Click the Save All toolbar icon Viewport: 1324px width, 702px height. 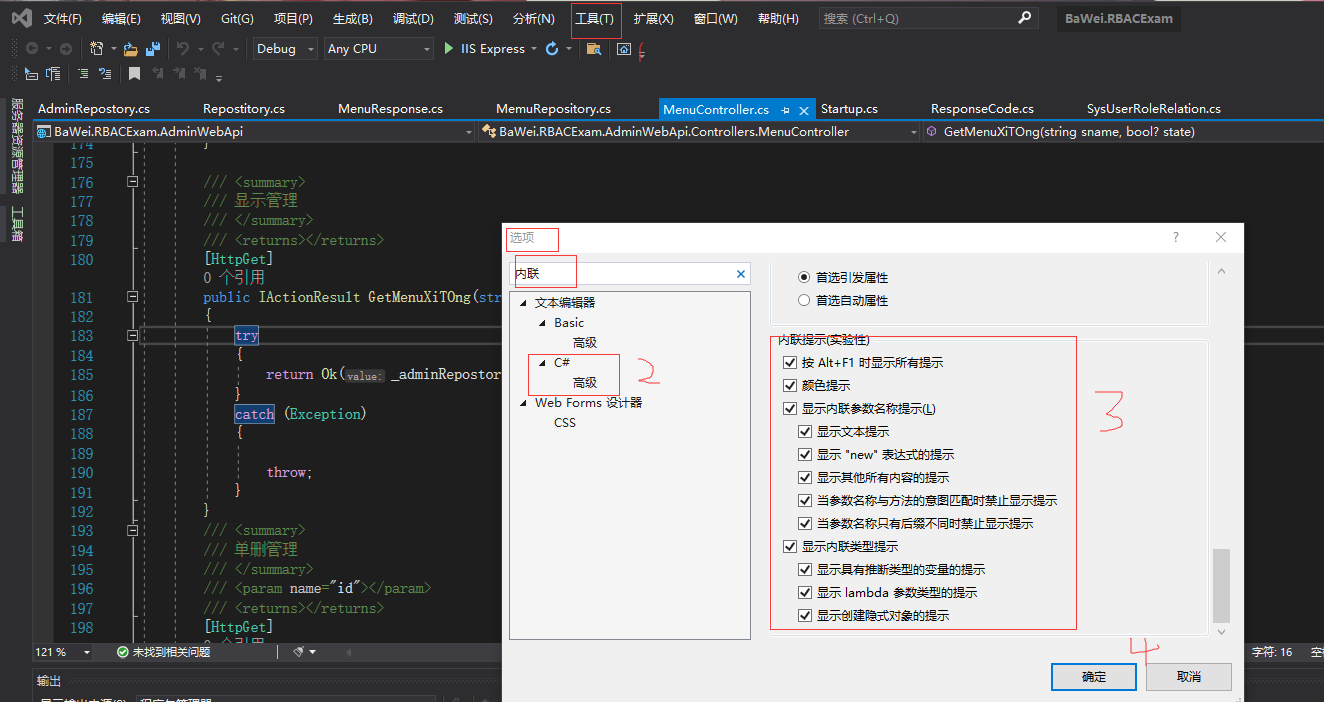click(153, 48)
